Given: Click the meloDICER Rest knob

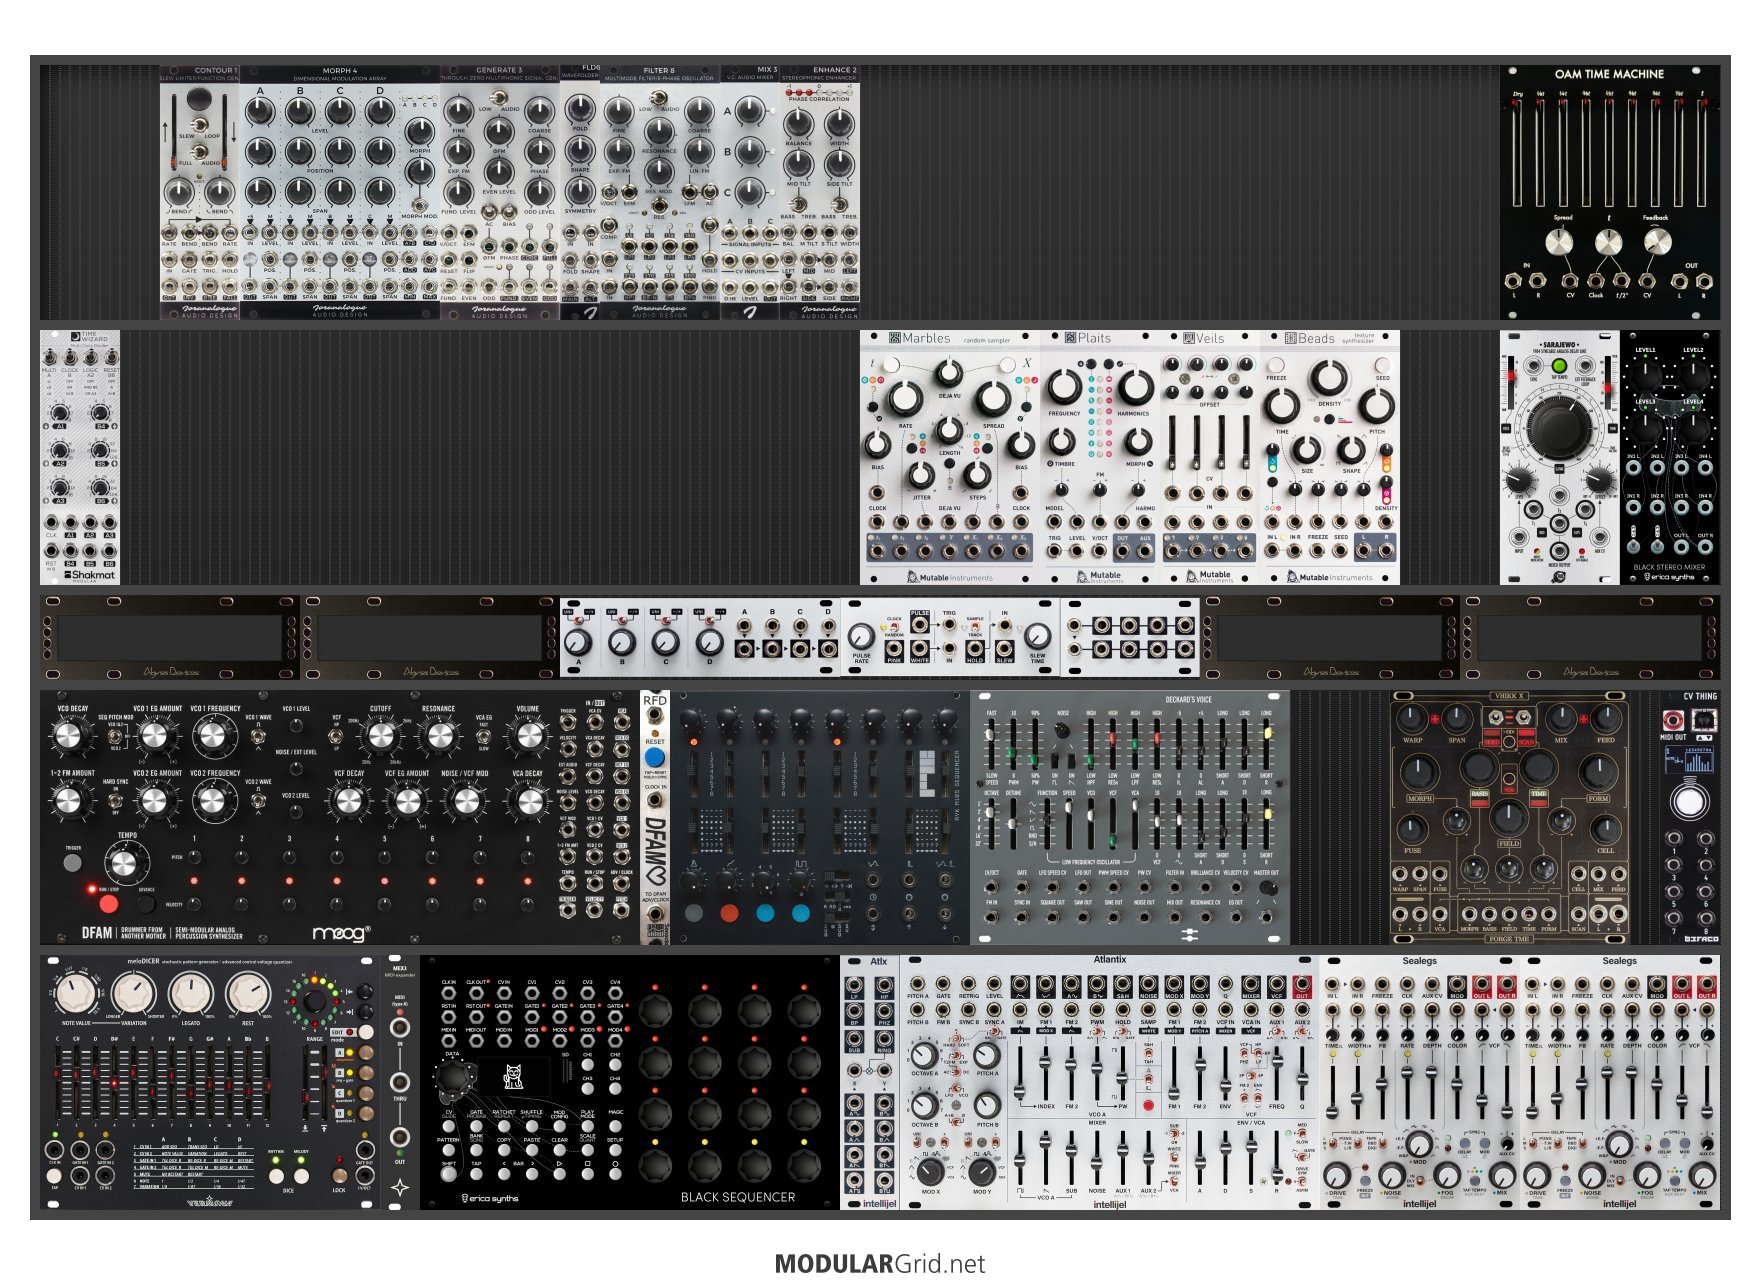Looking at the screenshot, I should (x=247, y=994).
